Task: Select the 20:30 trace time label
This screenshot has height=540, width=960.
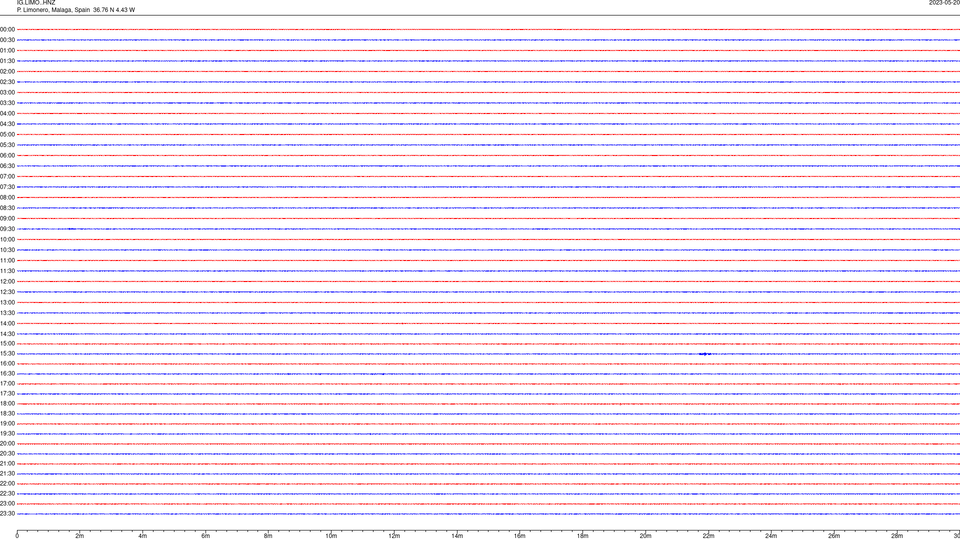Action: [7, 454]
